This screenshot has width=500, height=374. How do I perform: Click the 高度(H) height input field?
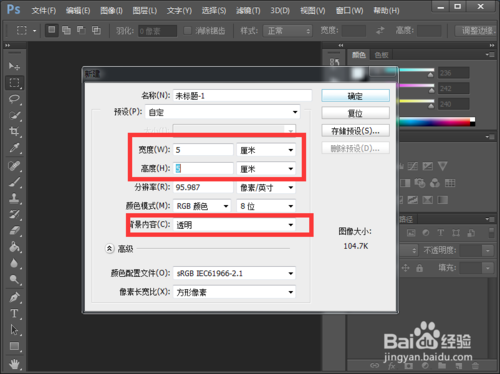pyautogui.click(x=203, y=169)
